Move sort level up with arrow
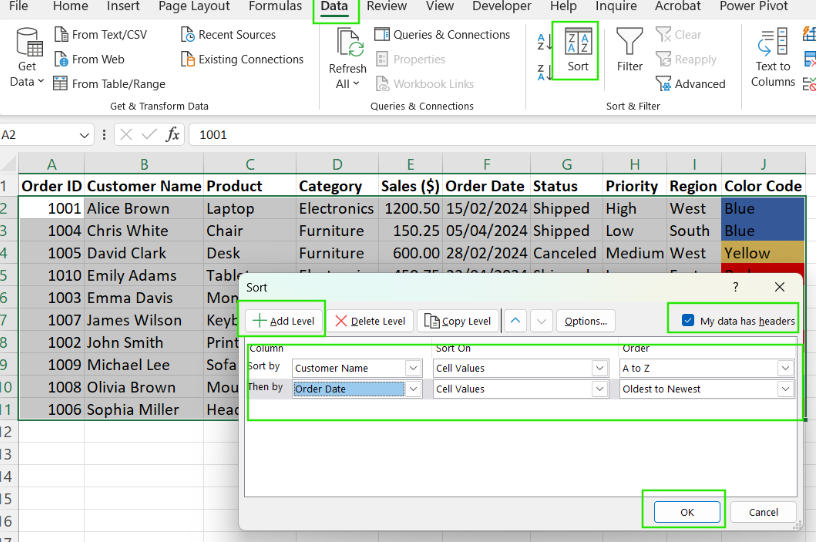 pyautogui.click(x=515, y=321)
